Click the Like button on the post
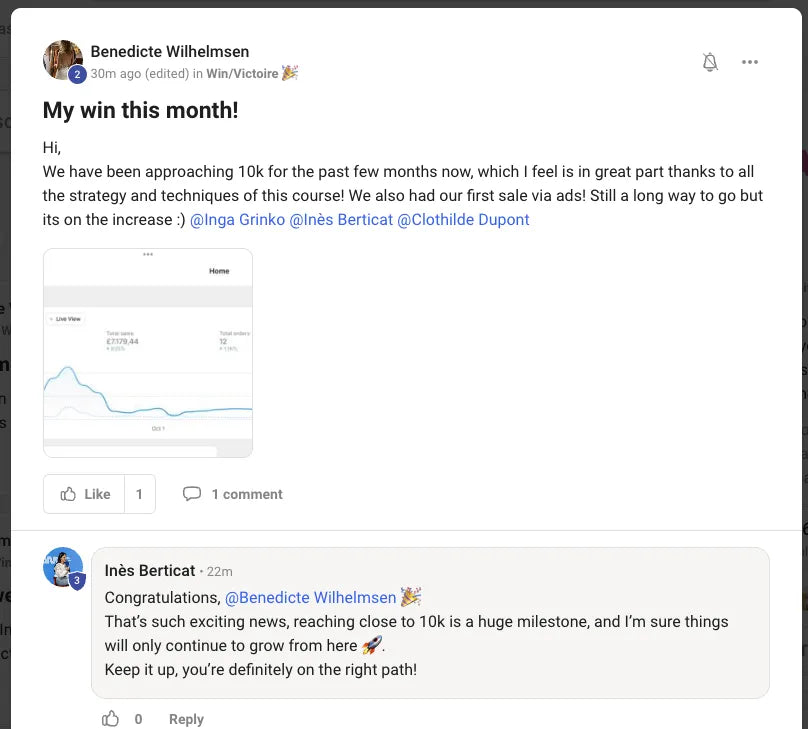 tap(84, 494)
